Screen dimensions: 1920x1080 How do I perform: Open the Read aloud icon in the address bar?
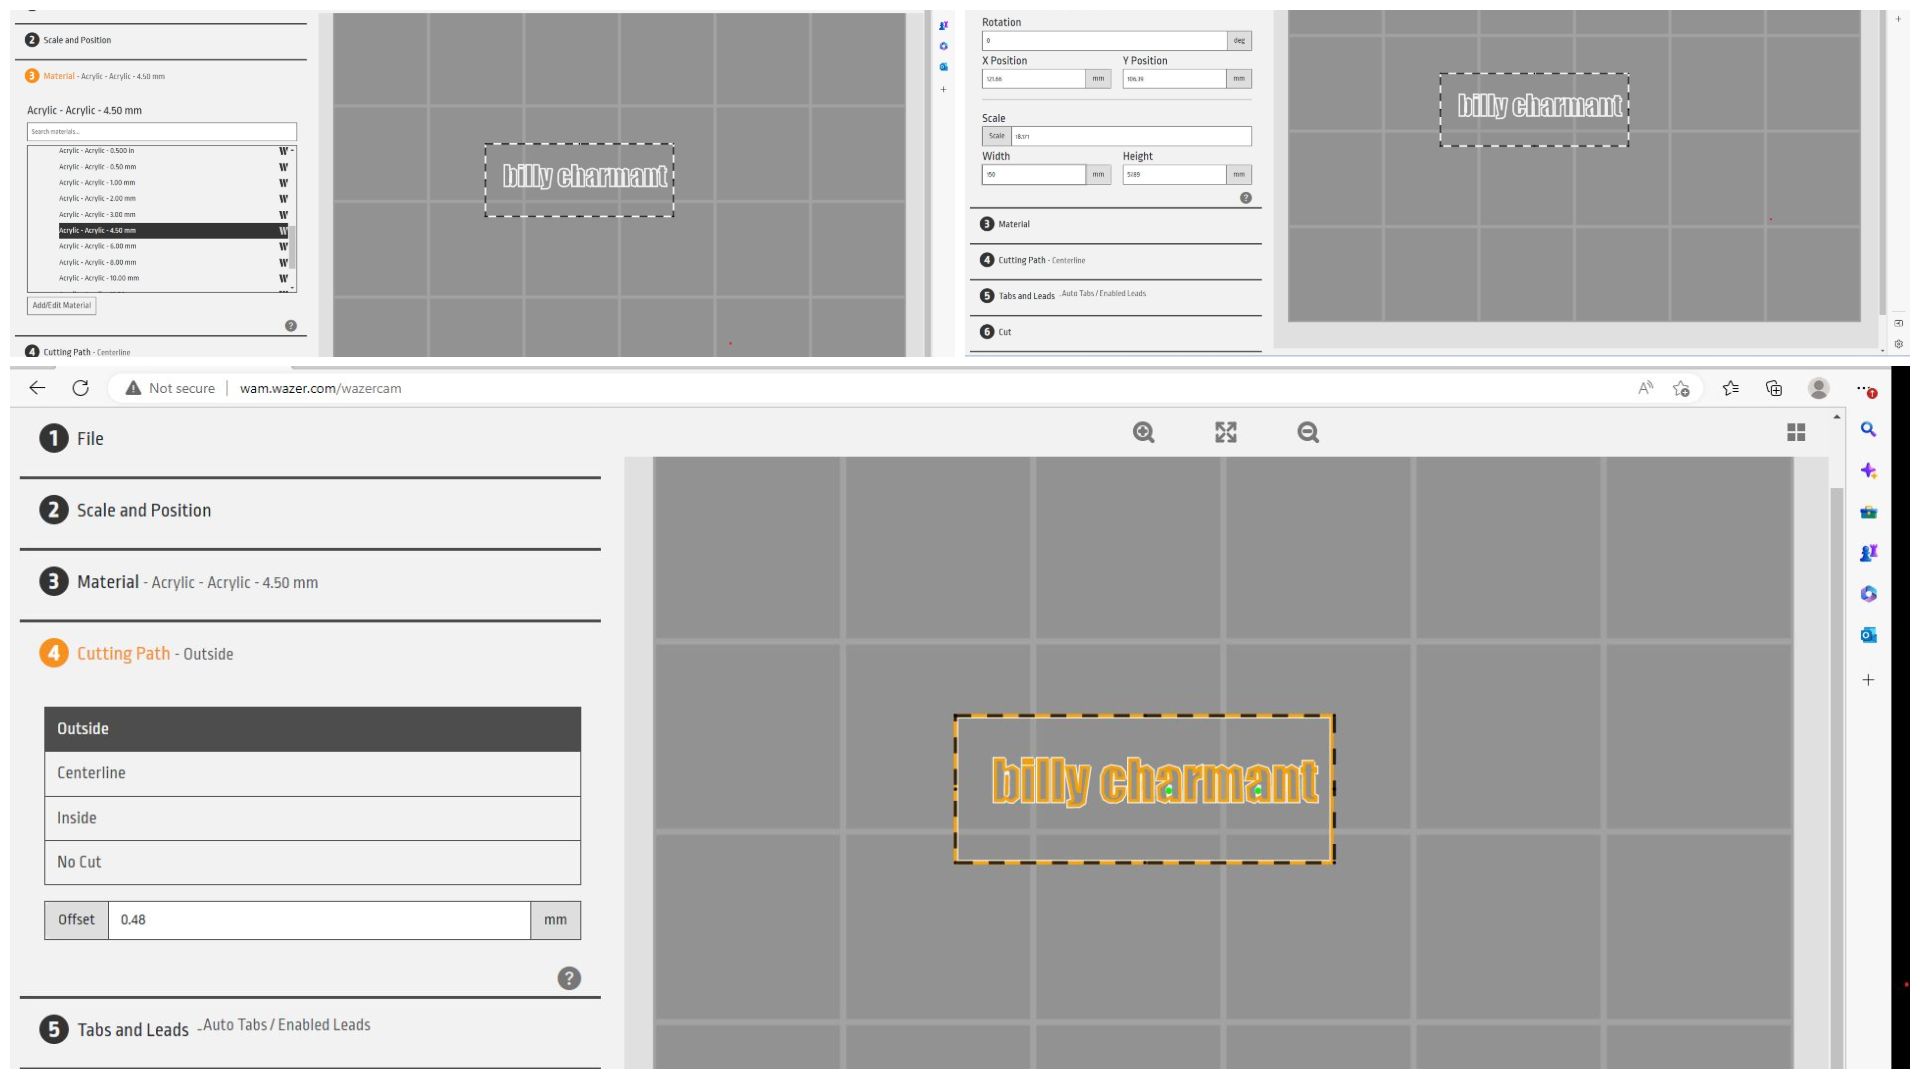pyautogui.click(x=1645, y=388)
